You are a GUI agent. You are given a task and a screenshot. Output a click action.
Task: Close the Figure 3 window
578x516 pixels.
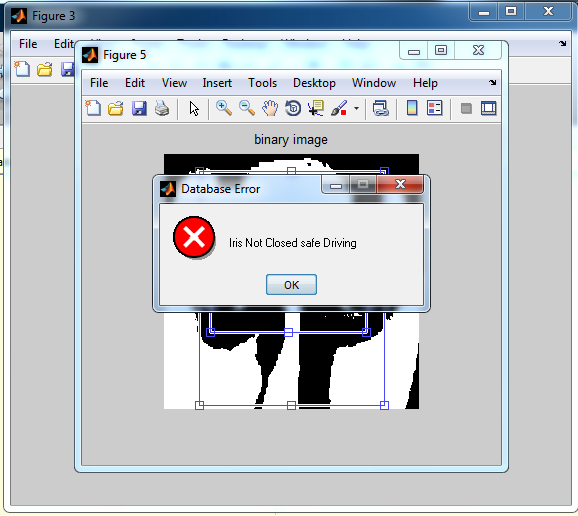[x=549, y=11]
